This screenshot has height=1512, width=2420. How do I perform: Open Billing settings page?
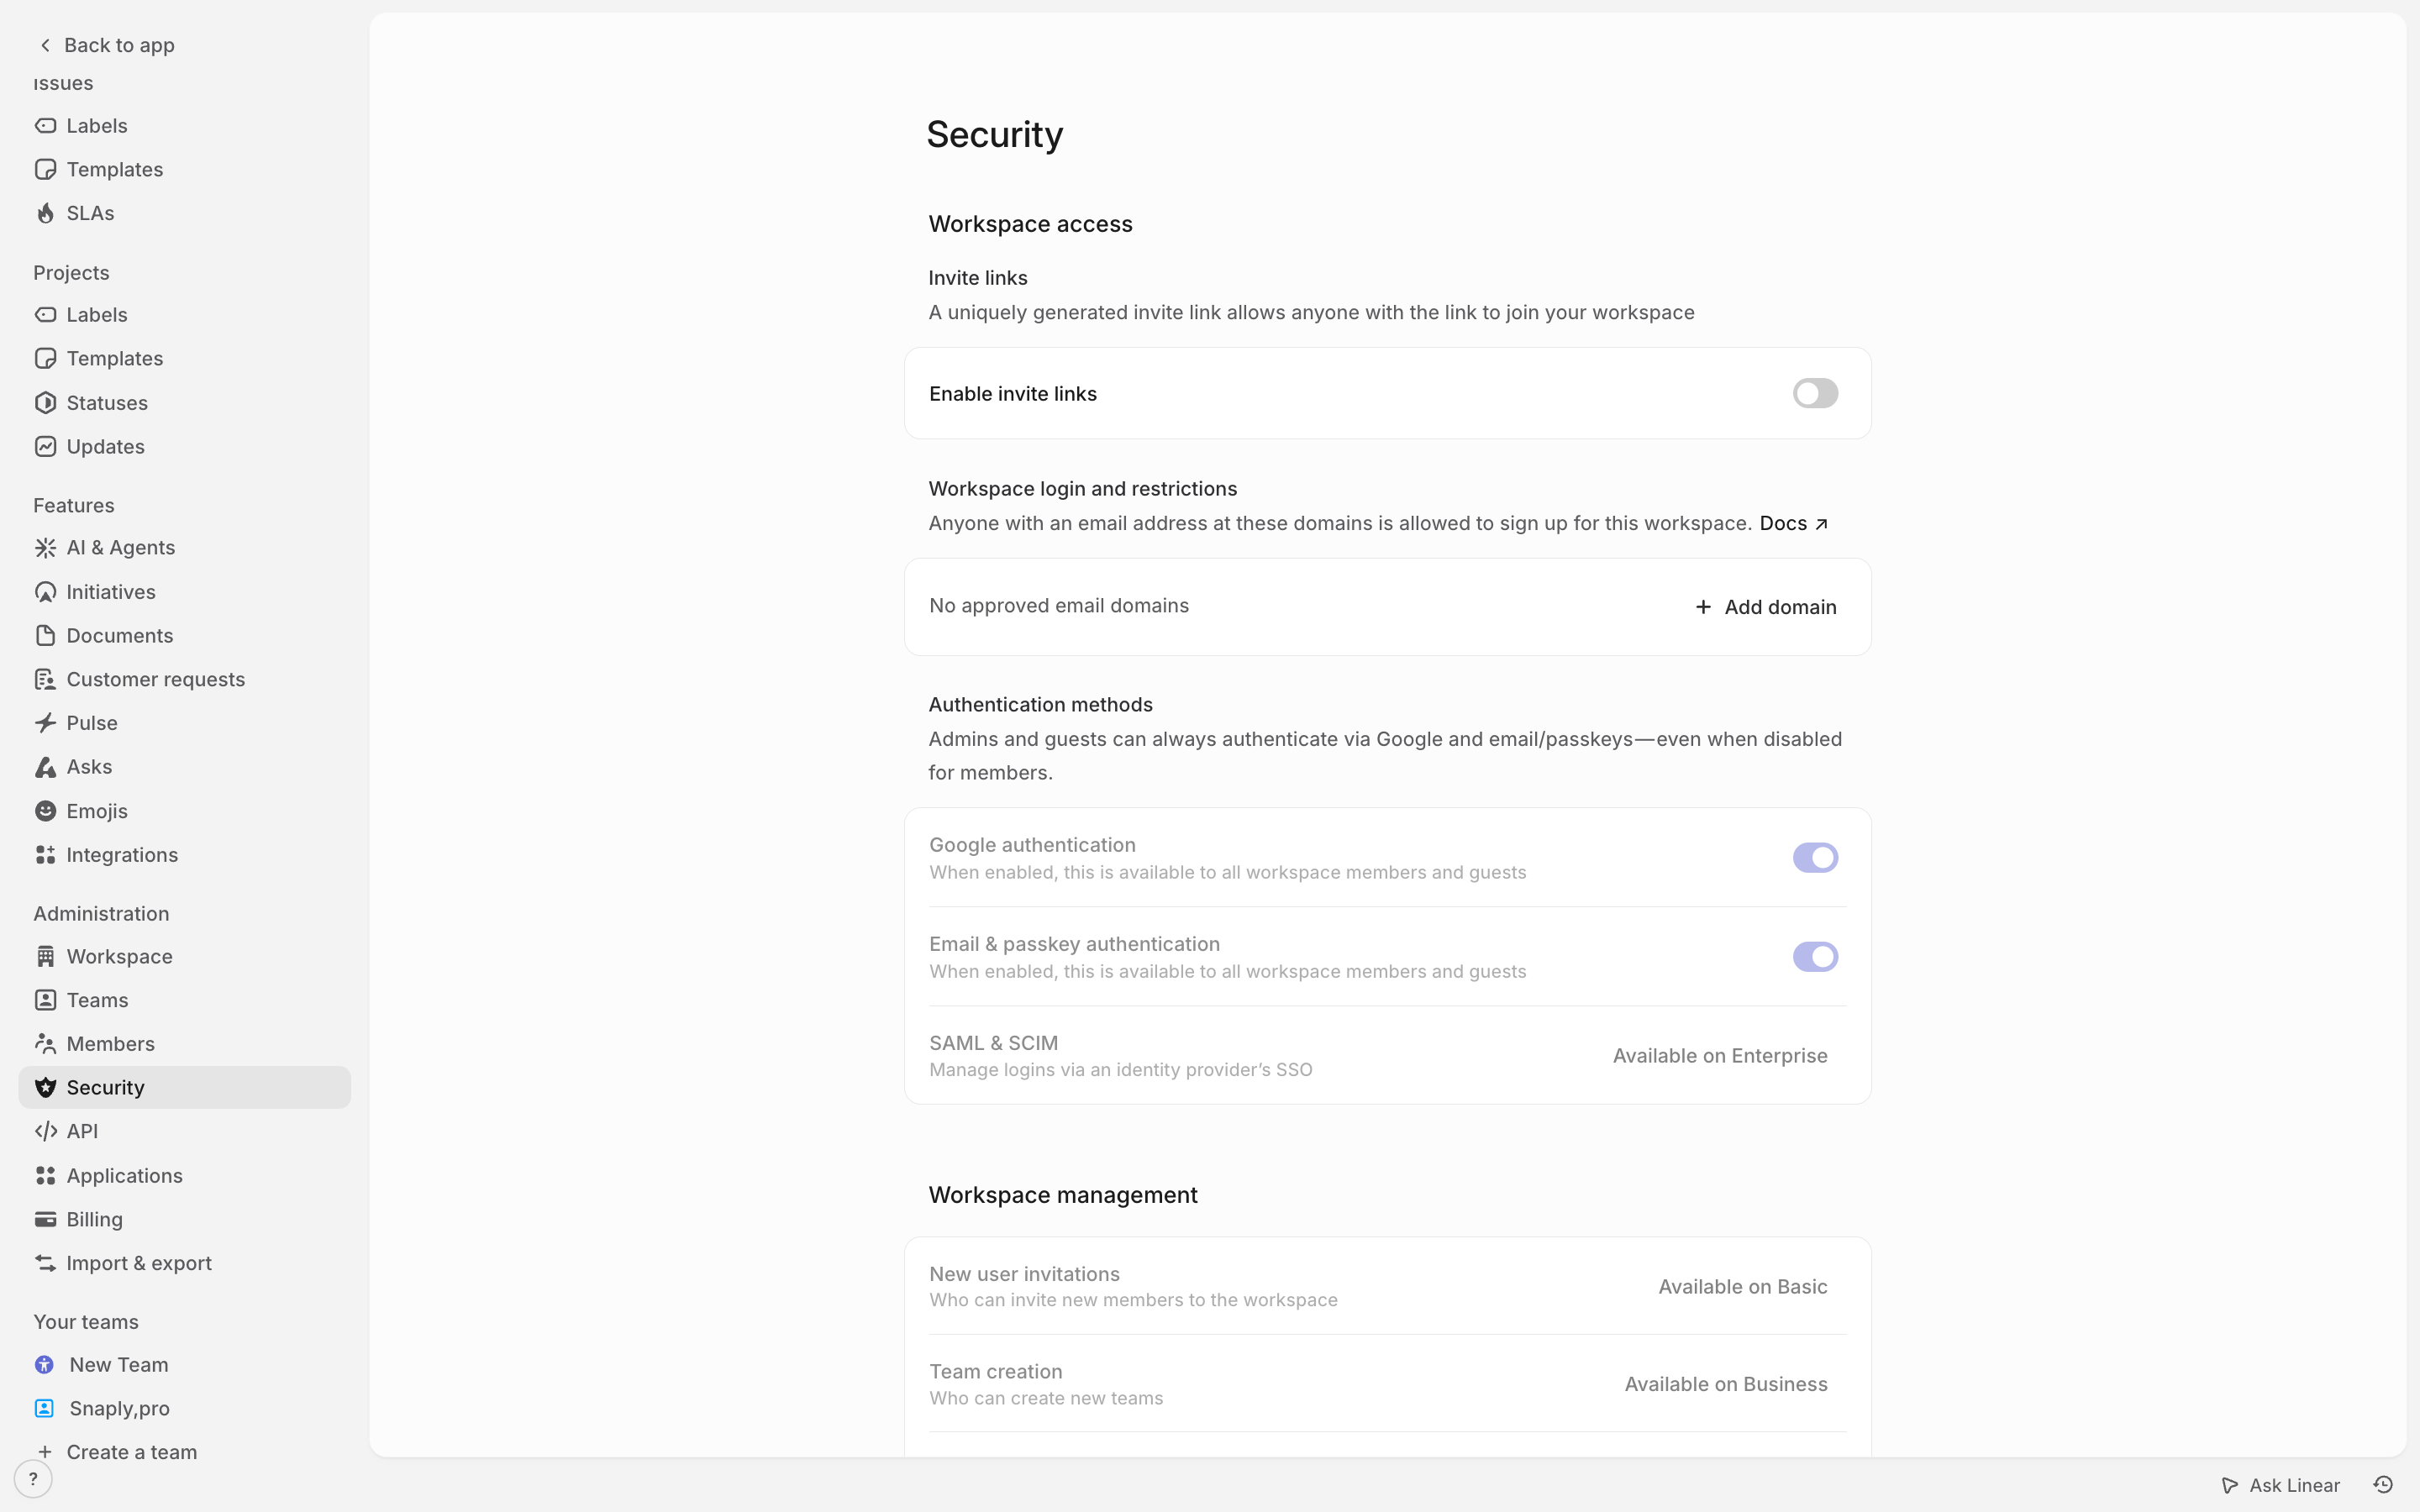coord(185,1219)
